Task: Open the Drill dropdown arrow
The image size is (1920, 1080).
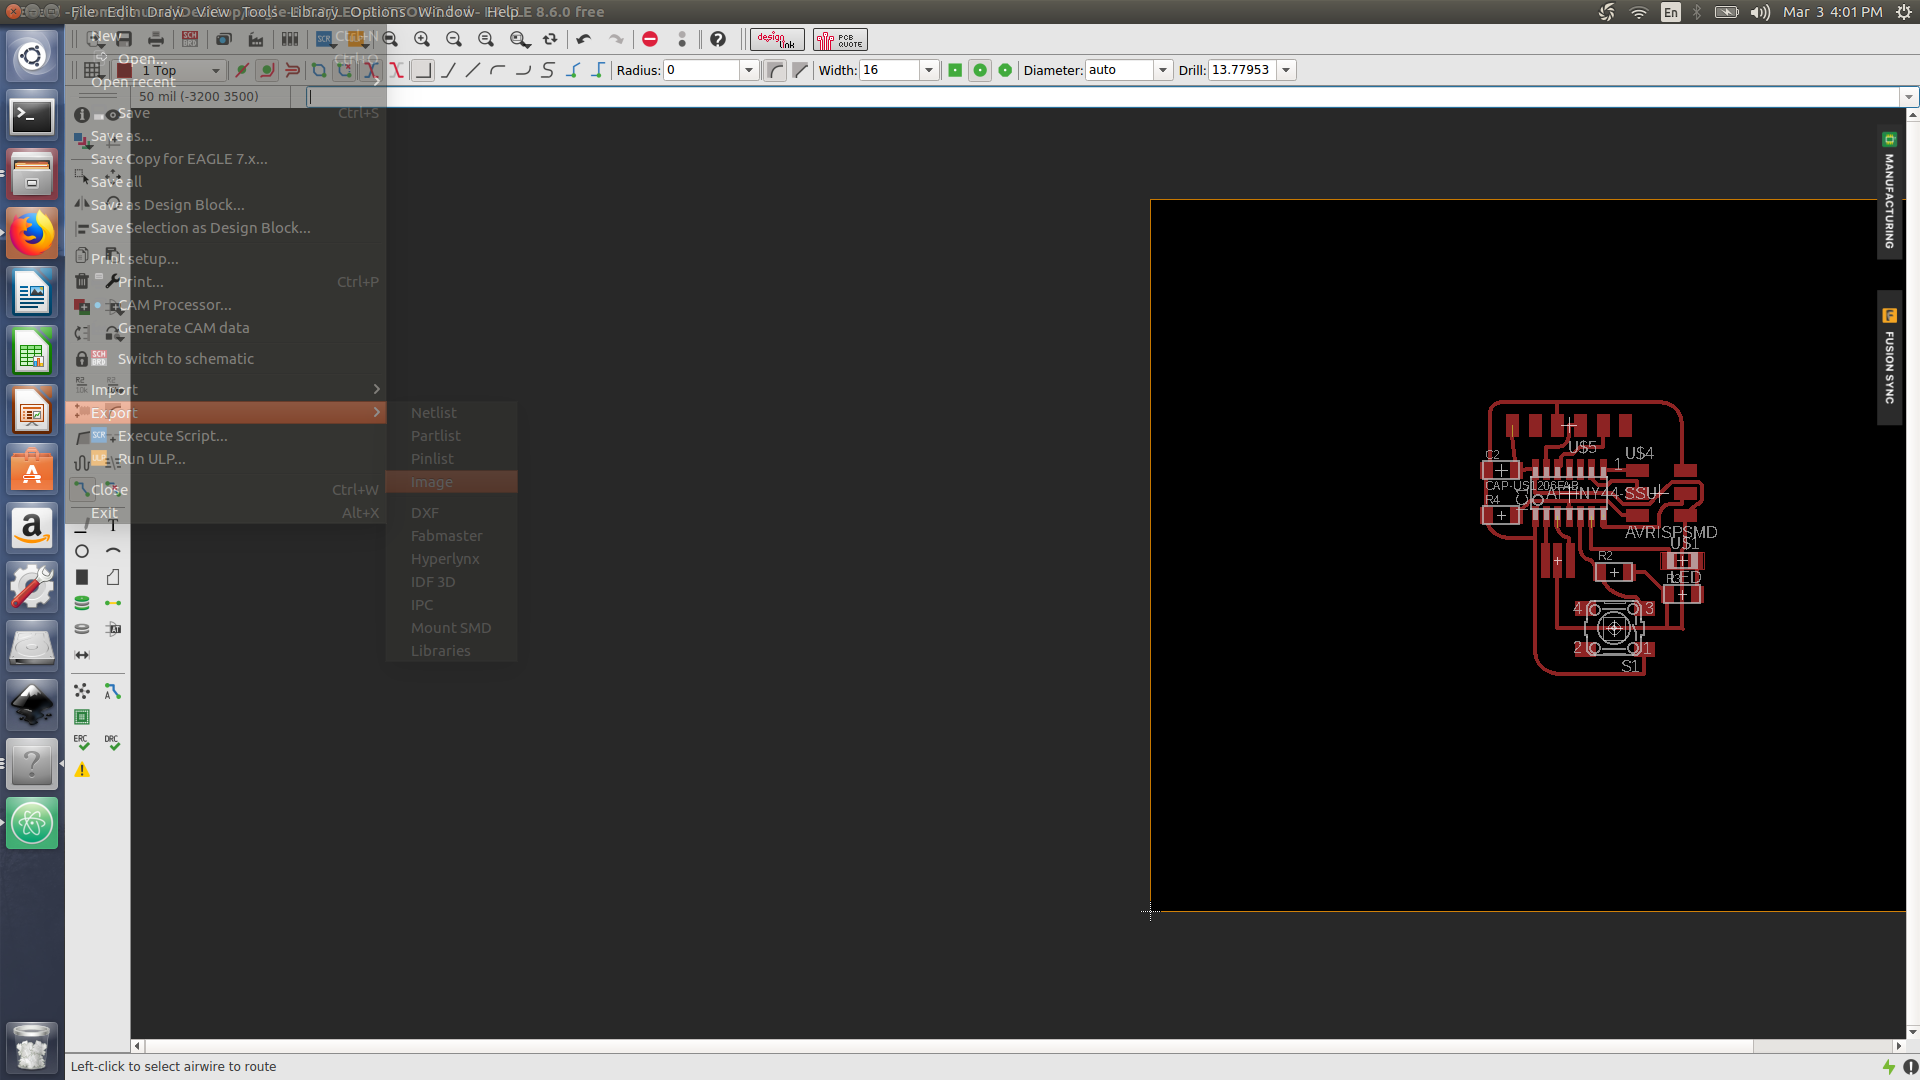Action: [1286, 70]
